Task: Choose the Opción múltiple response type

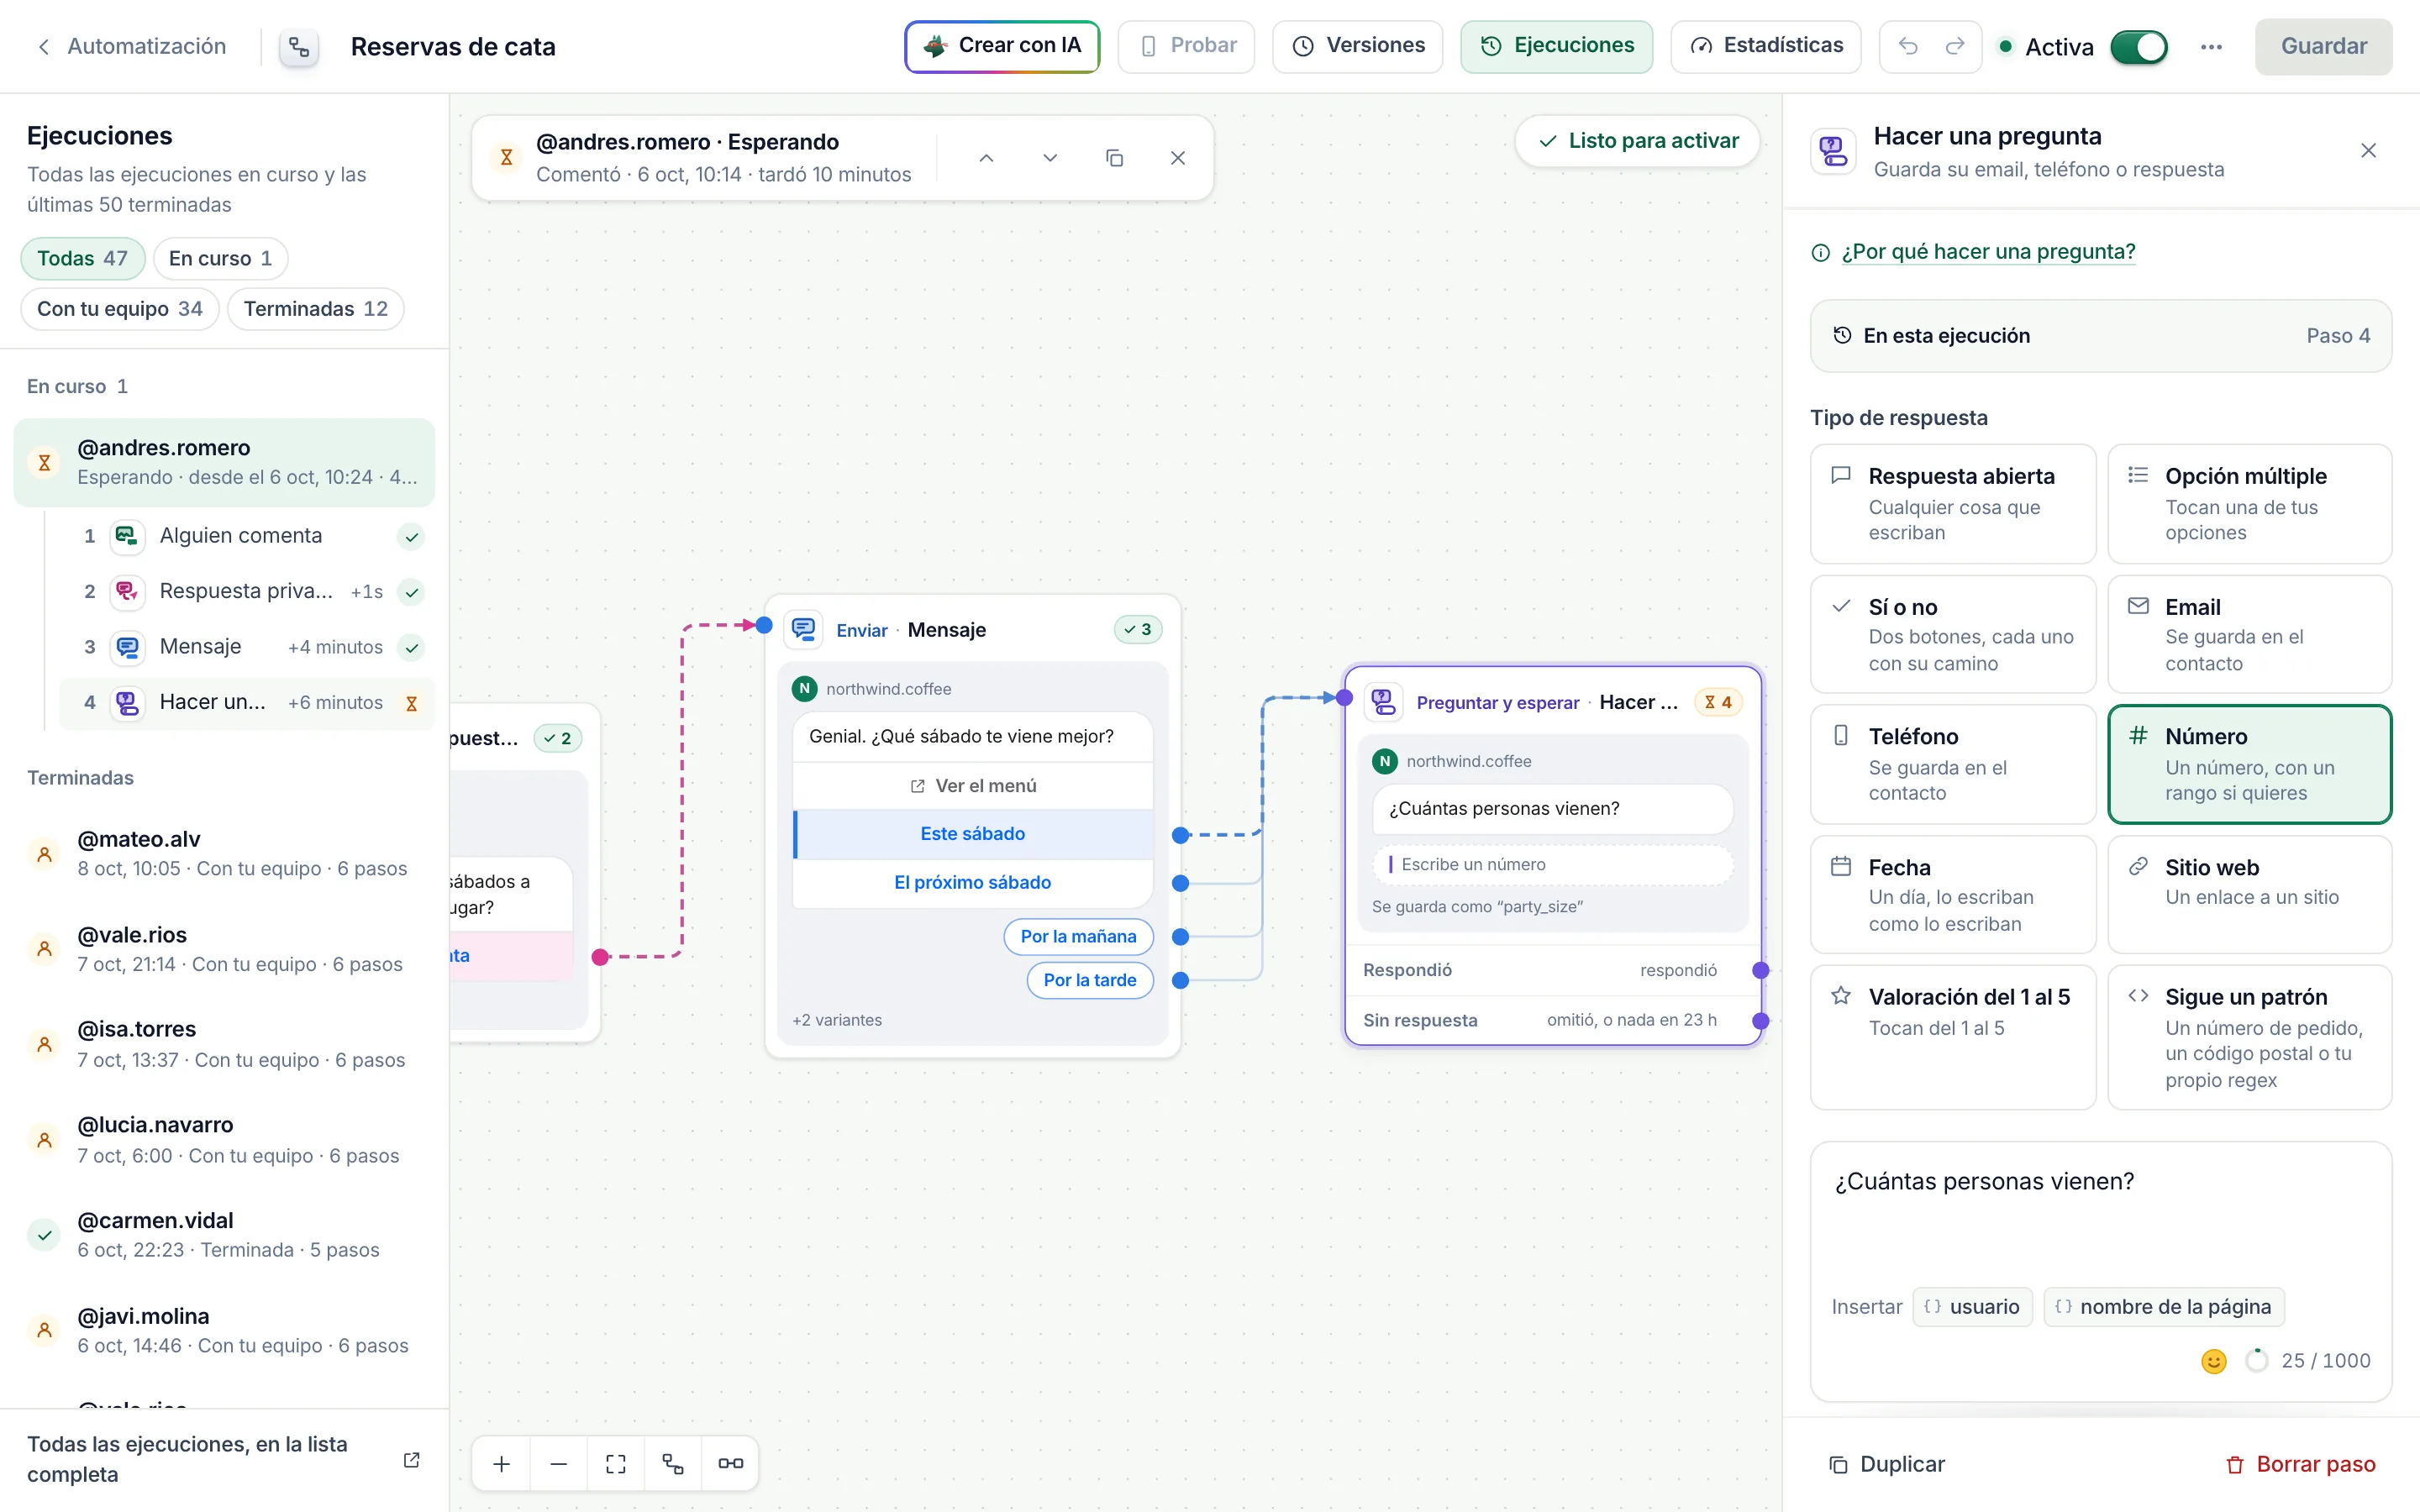Action: (2249, 504)
